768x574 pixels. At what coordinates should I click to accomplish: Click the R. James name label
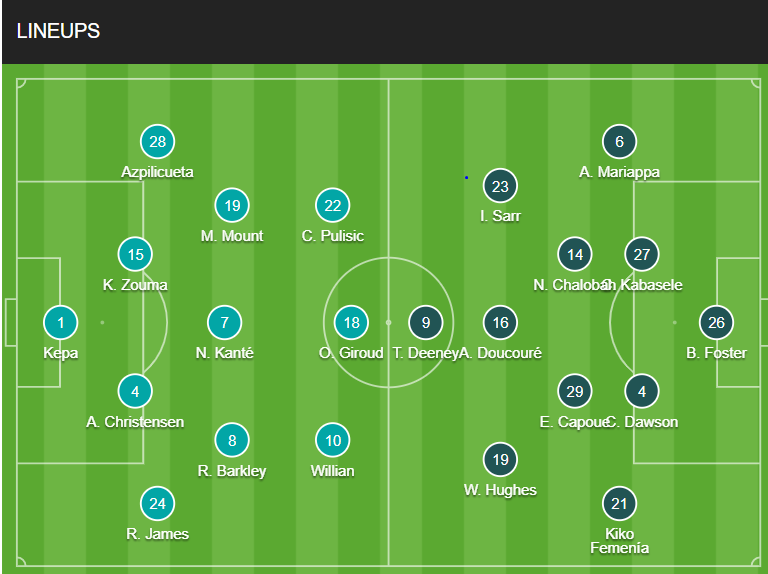click(157, 534)
